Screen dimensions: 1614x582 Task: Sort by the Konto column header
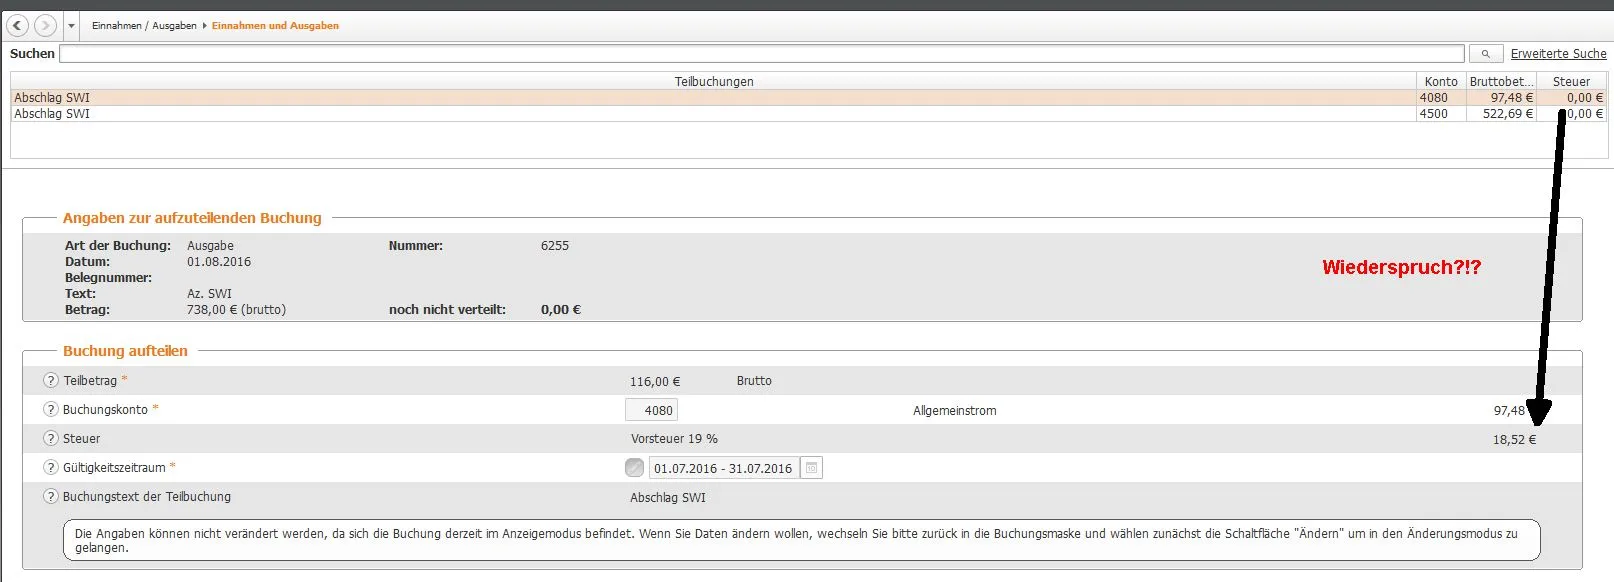coord(1440,82)
